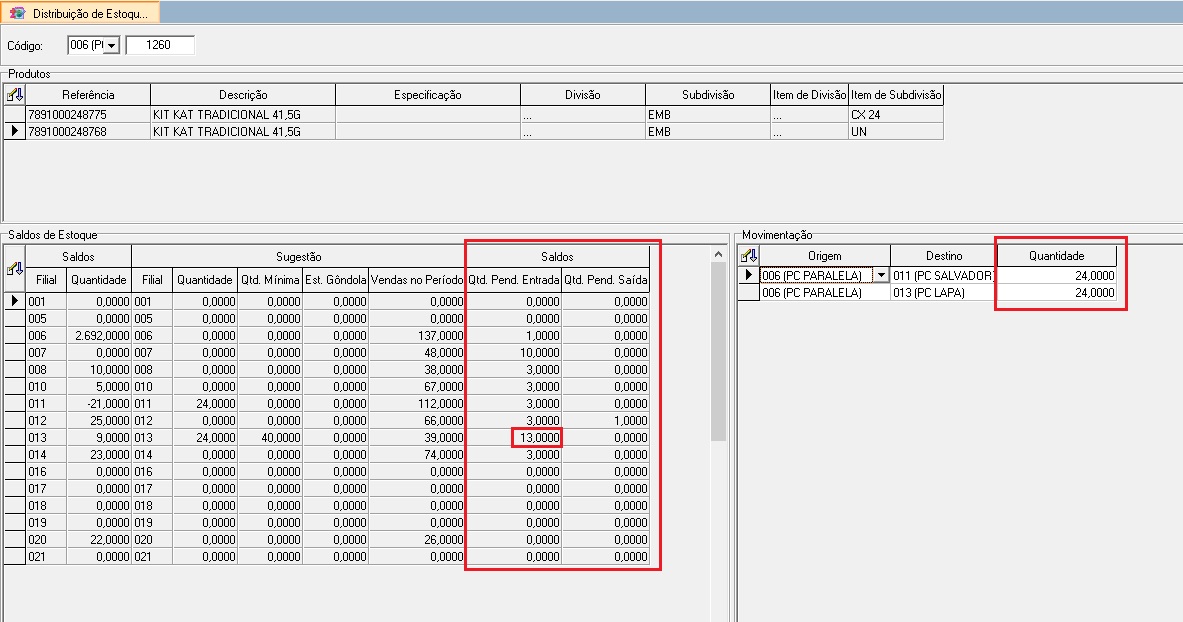Image resolution: width=1183 pixels, height=622 pixels.
Task: Expand the Origem dropdown for 006 (PC PARALELA)
Action: [880, 276]
